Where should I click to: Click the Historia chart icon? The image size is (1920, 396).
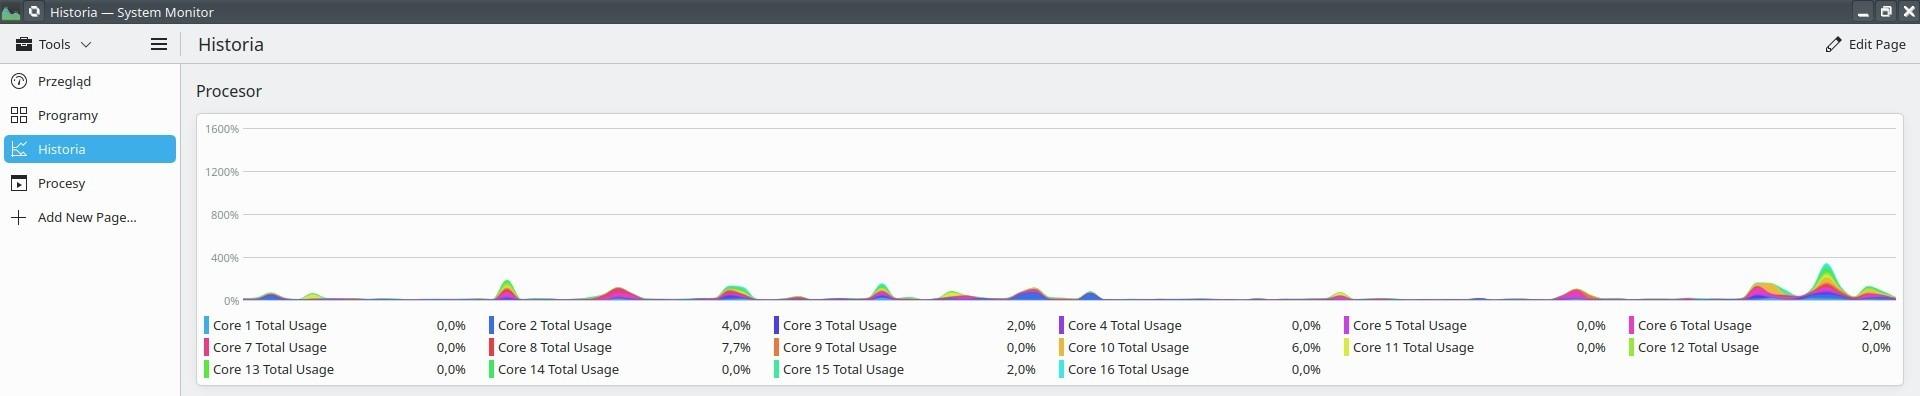pyautogui.click(x=19, y=149)
